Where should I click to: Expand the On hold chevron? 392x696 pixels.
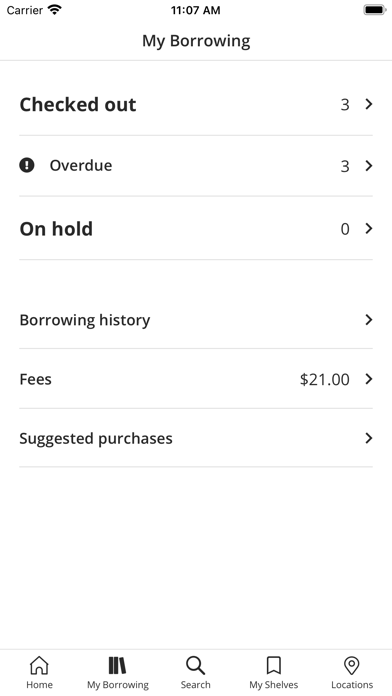pos(368,228)
